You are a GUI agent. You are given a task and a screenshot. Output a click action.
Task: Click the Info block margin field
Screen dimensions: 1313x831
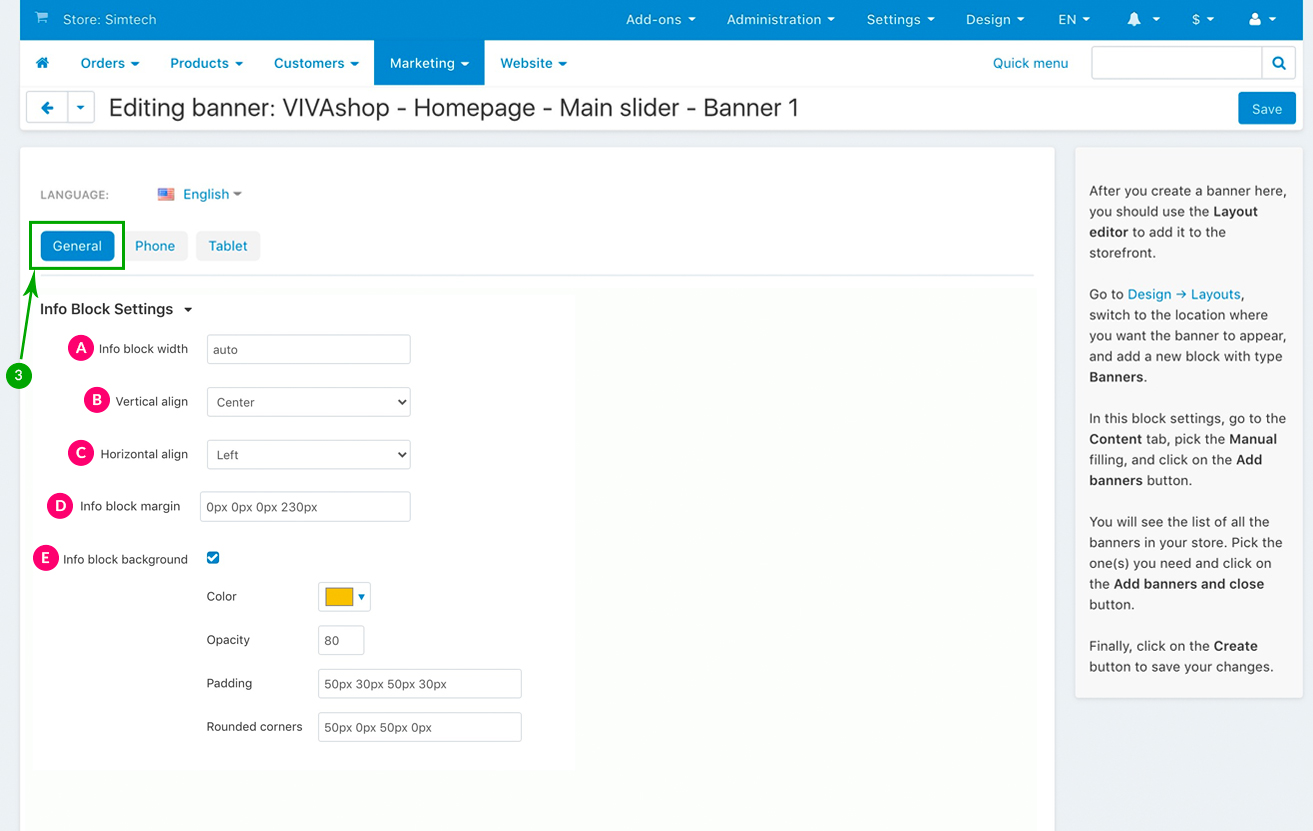click(305, 507)
